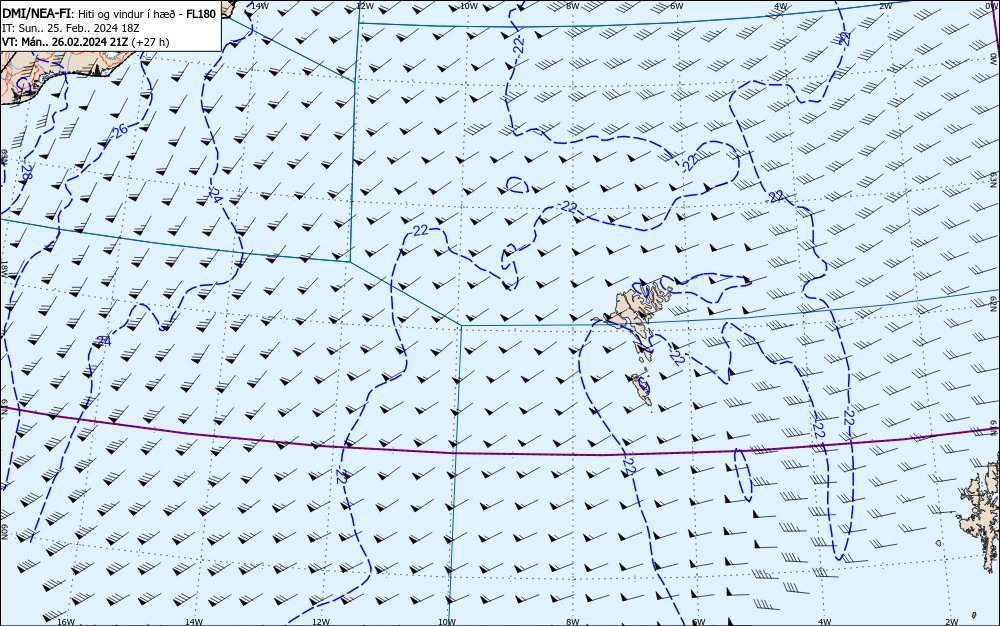1000x626 pixels.
Task: Select the FL180 flight level text
Action: (x=201, y=14)
